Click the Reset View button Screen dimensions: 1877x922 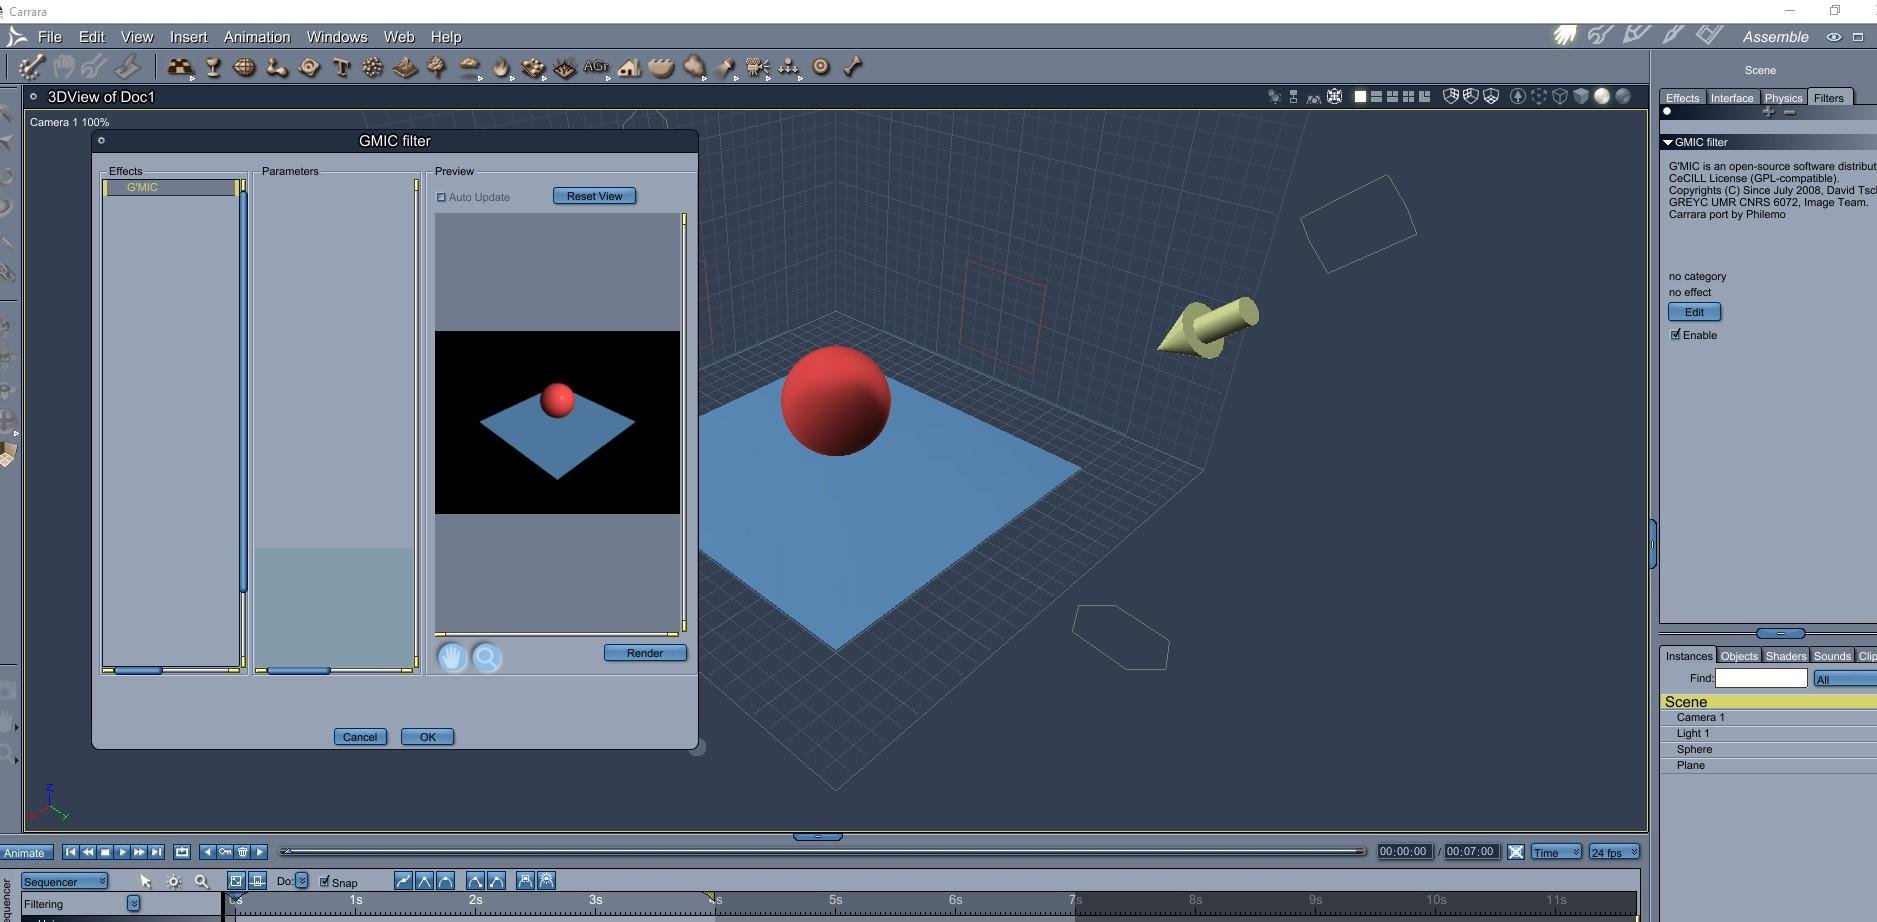tap(594, 196)
